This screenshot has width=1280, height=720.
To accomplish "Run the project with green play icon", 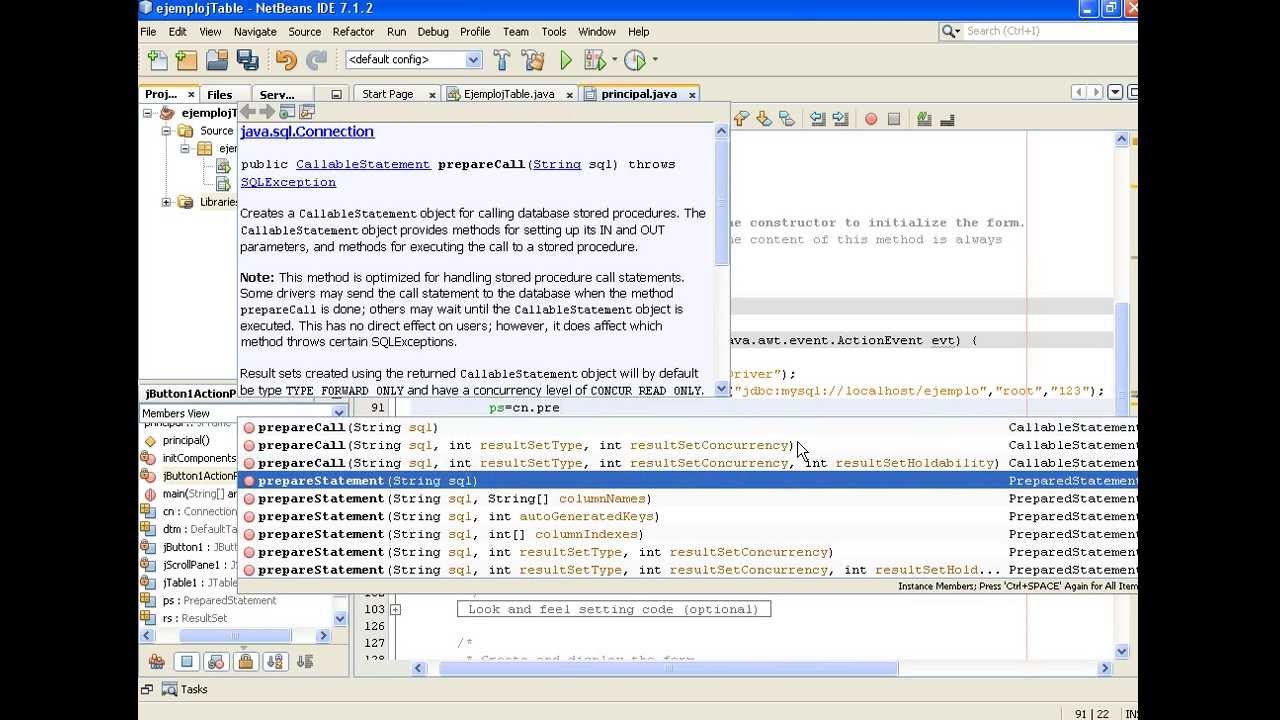I will click(565, 60).
